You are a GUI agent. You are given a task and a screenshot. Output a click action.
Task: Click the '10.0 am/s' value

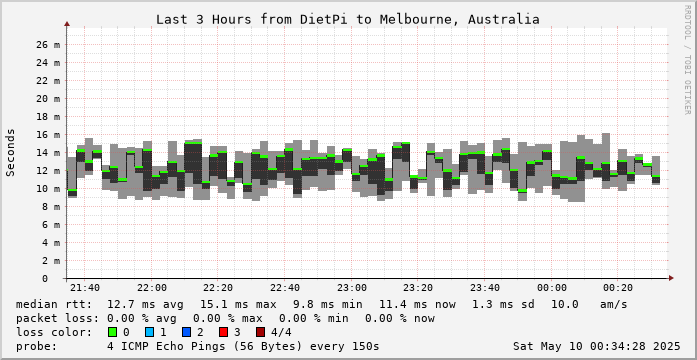(x=589, y=305)
